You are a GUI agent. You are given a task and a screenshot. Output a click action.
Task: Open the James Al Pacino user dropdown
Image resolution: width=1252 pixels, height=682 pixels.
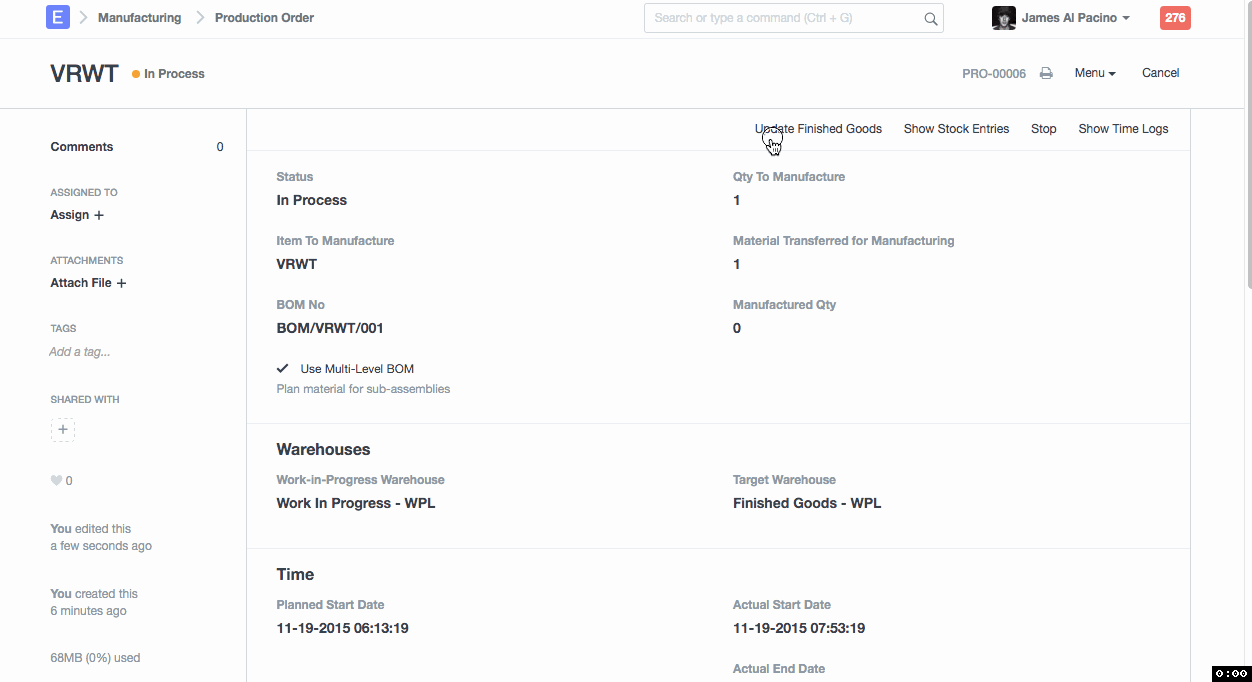point(1076,18)
